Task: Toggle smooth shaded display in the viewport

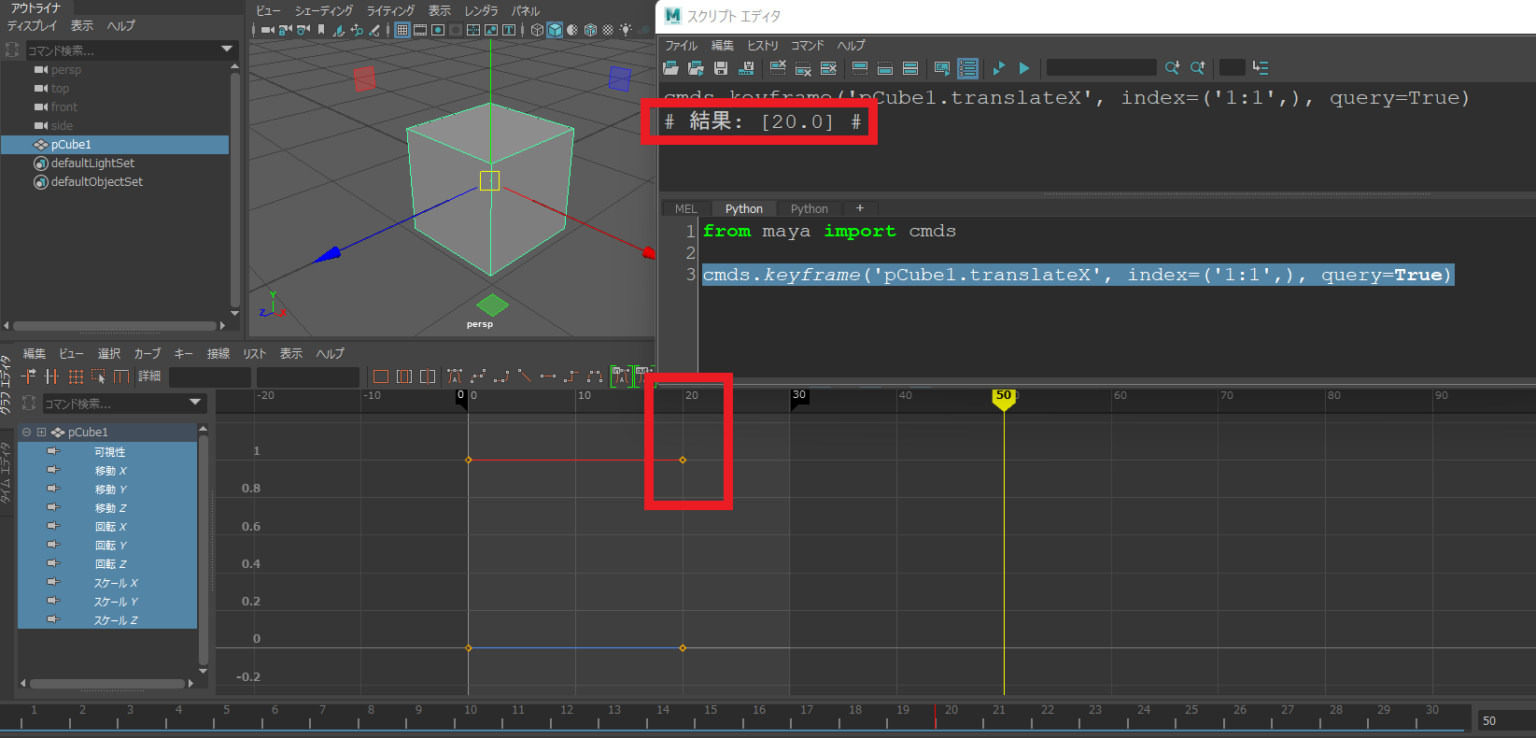Action: pos(555,30)
